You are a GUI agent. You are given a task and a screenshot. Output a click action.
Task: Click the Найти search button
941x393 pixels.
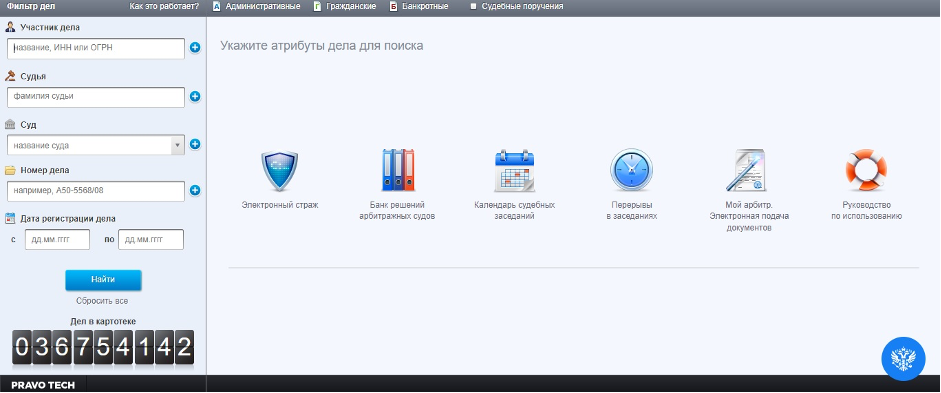pos(103,280)
